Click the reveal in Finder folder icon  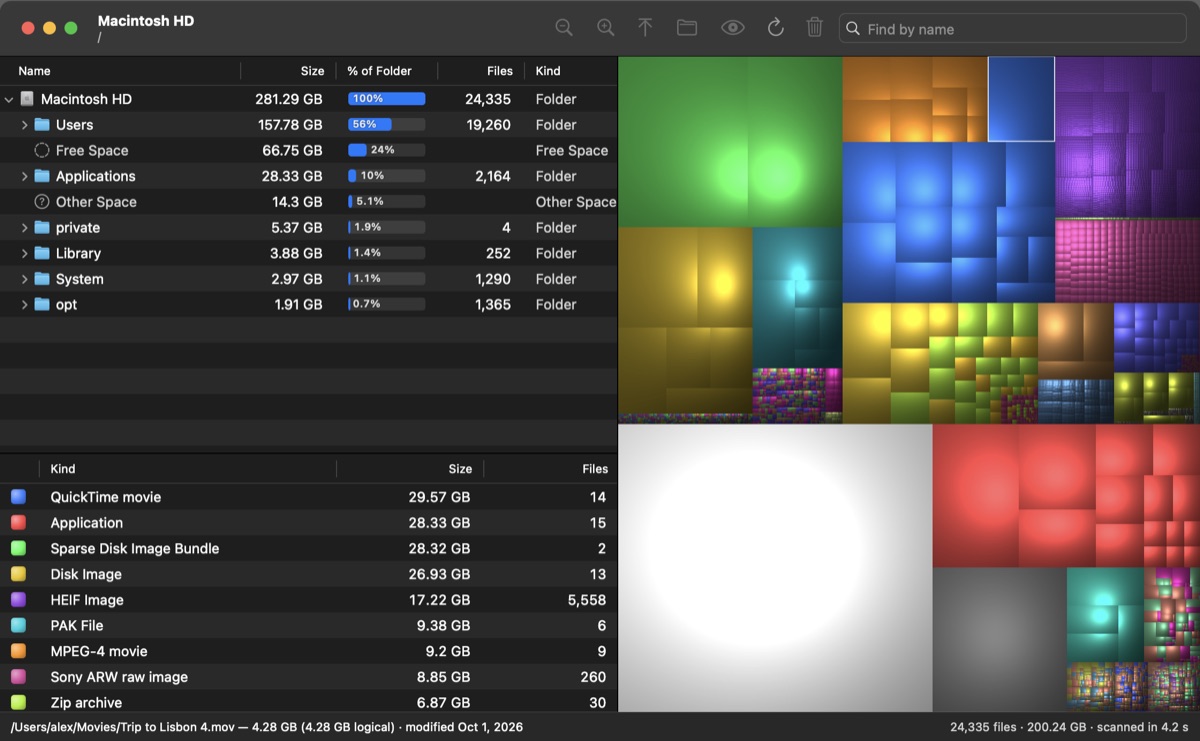click(x=687, y=28)
